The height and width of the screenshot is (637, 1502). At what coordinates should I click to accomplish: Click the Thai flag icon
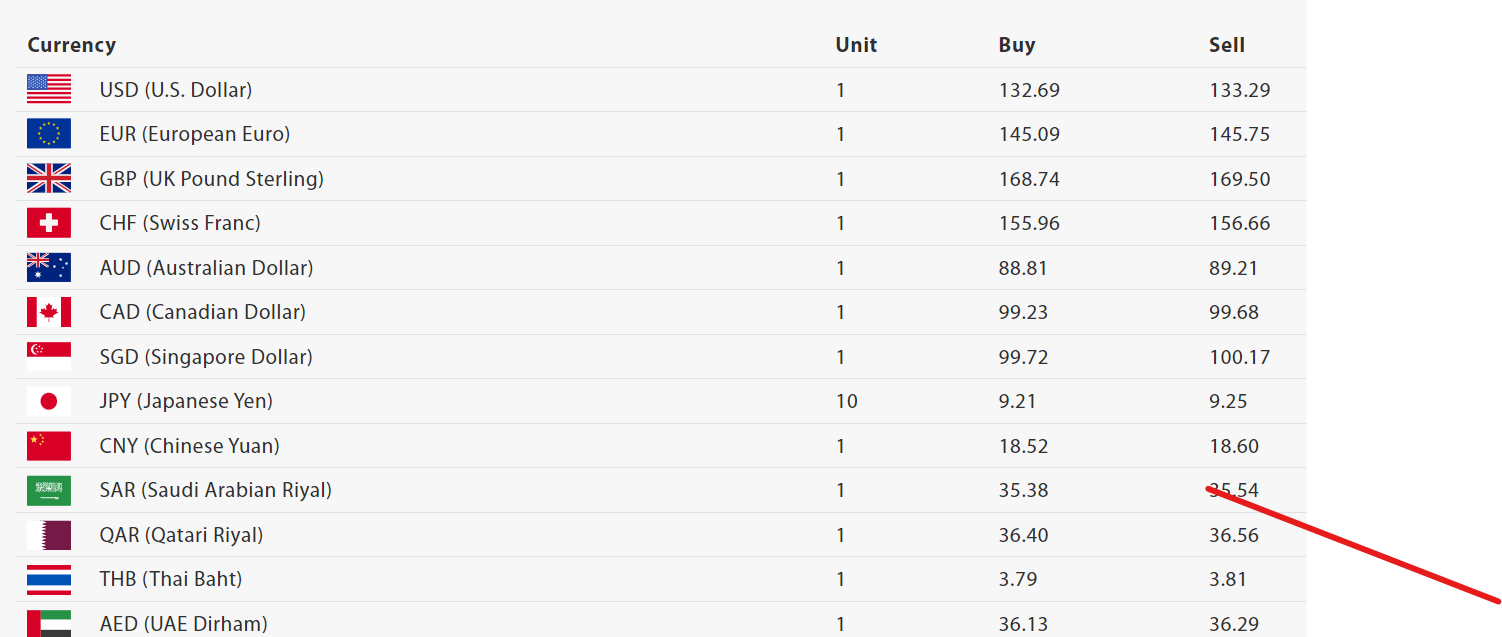click(x=49, y=579)
